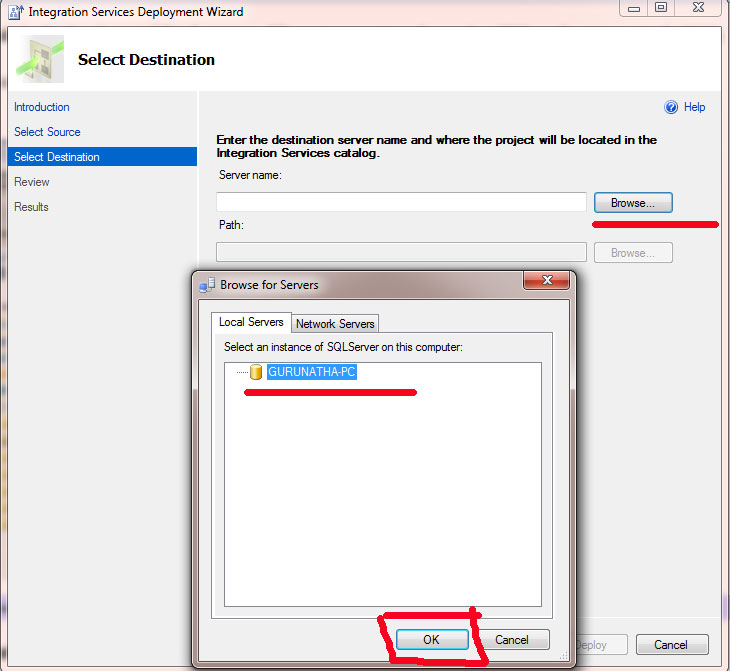Cancel the Browse for Servers dialog
Viewport: 730px width, 671px height.
click(512, 639)
